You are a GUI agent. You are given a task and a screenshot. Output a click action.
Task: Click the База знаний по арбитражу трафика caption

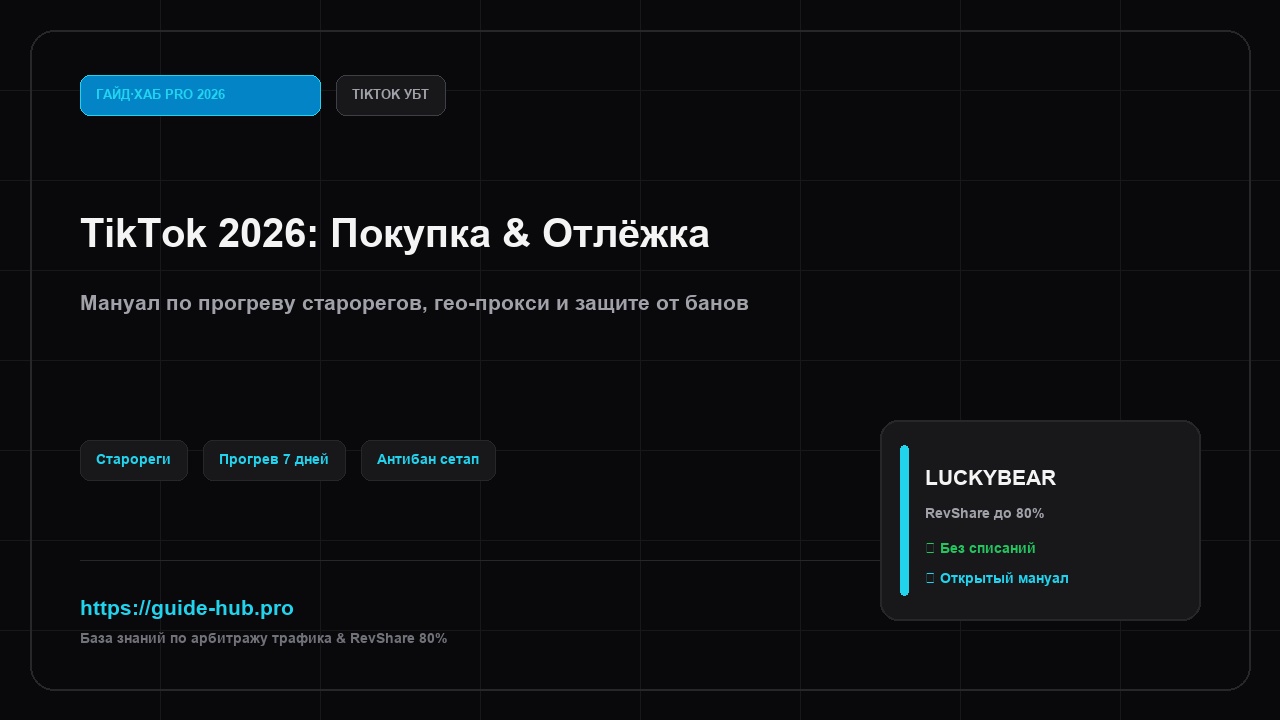pyautogui.click(x=264, y=638)
